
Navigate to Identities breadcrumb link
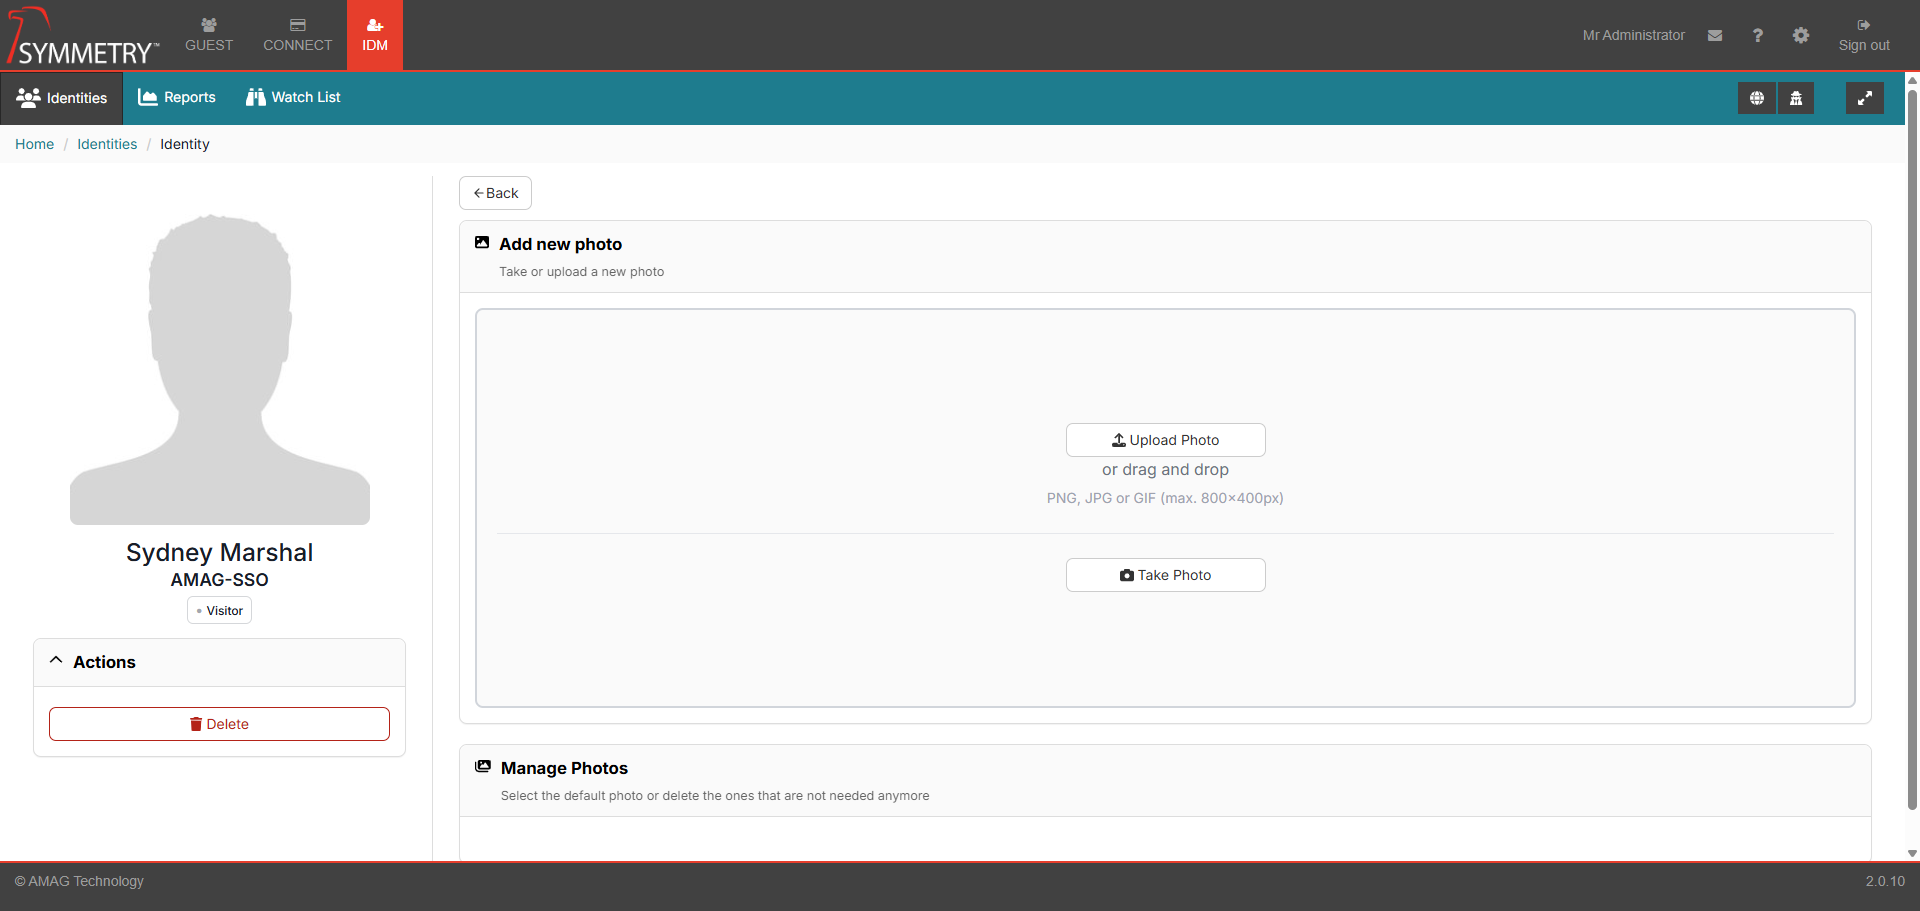click(x=107, y=144)
